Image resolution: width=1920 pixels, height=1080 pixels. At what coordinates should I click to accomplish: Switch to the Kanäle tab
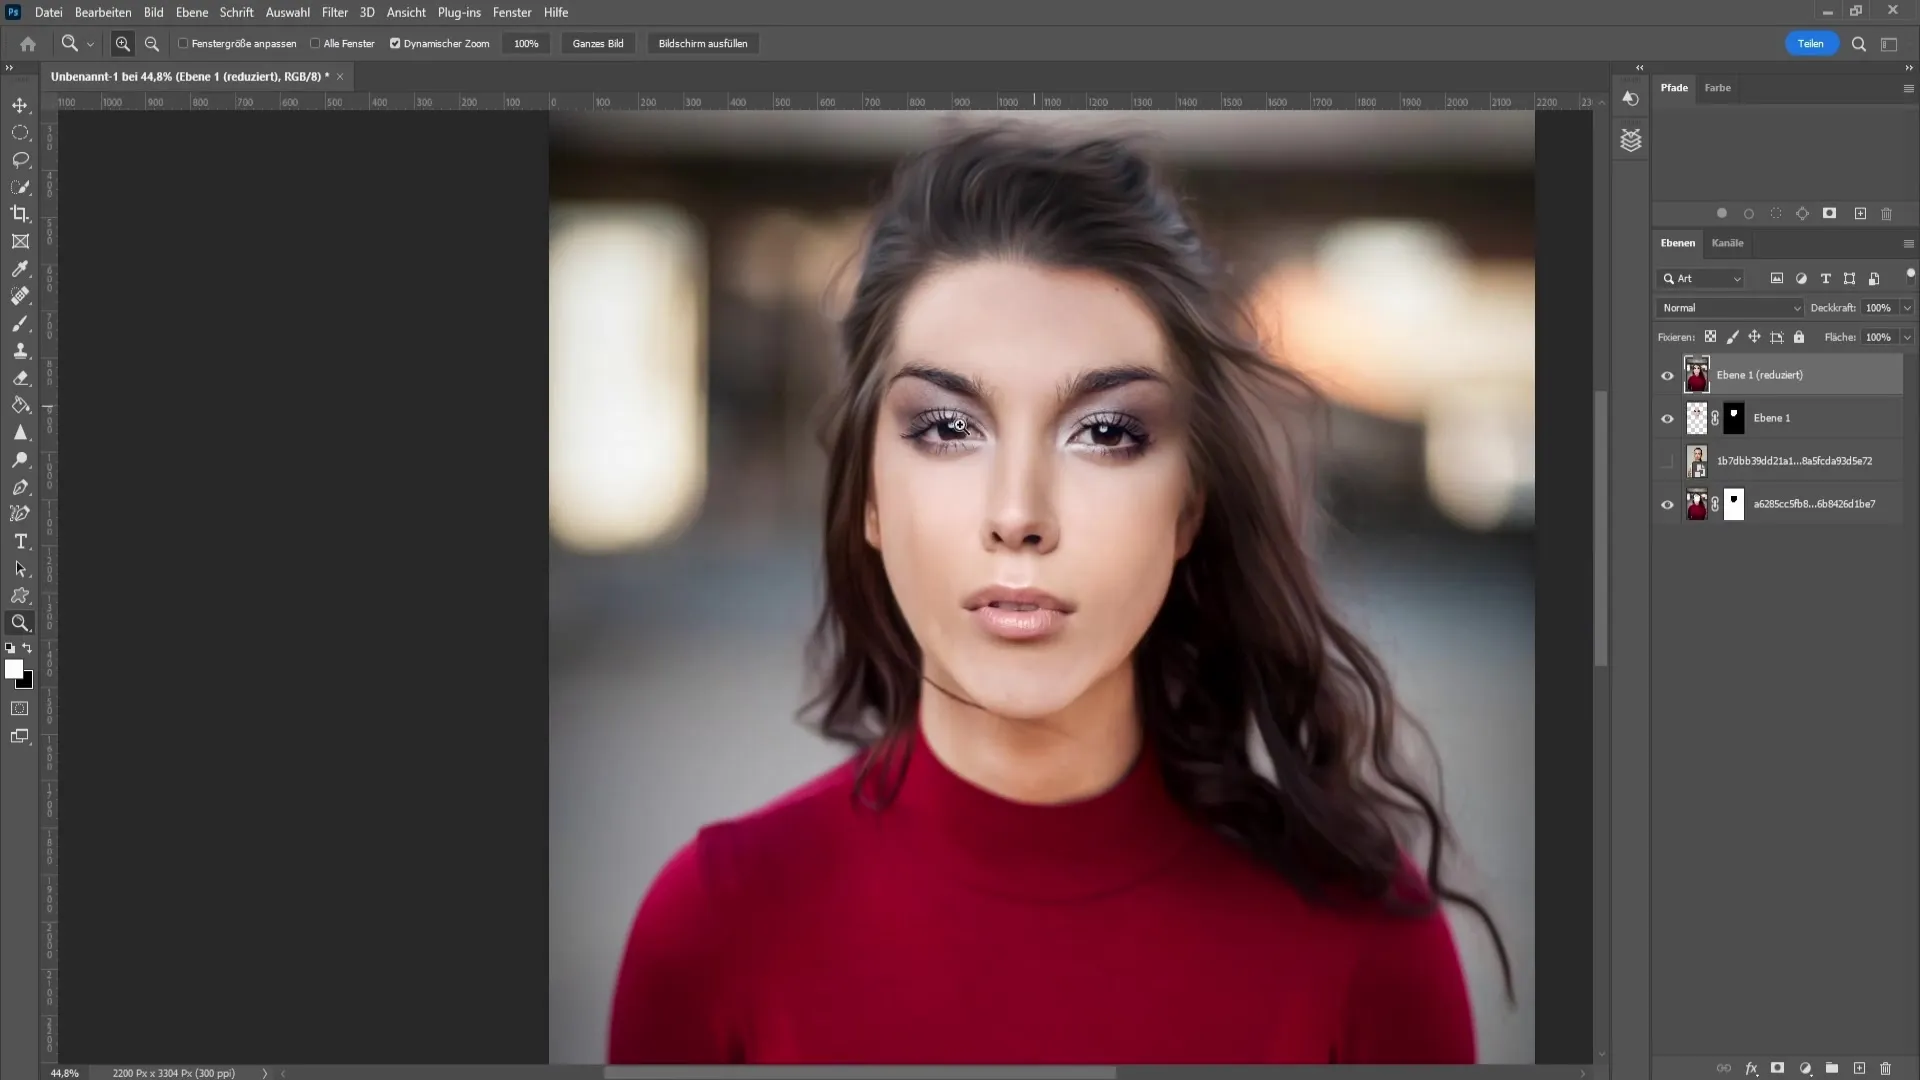[x=1727, y=243]
